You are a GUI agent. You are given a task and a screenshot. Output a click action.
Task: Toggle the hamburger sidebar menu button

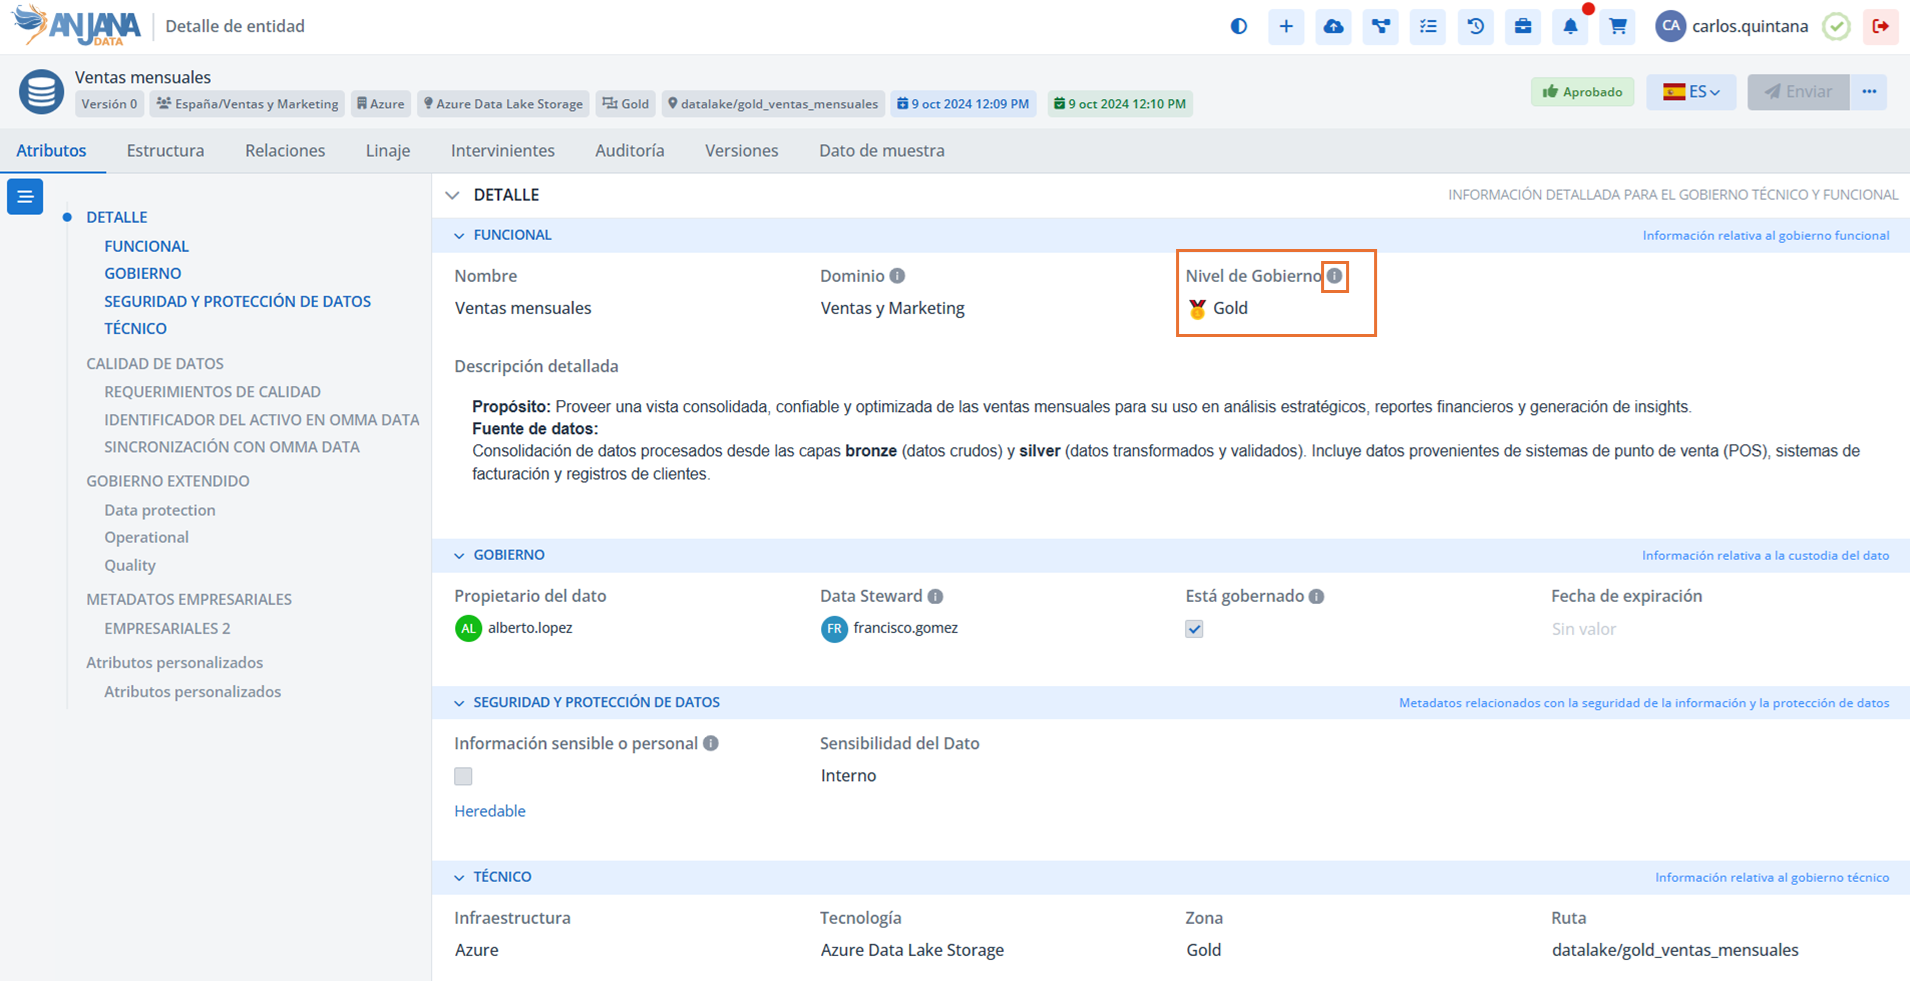tap(25, 197)
